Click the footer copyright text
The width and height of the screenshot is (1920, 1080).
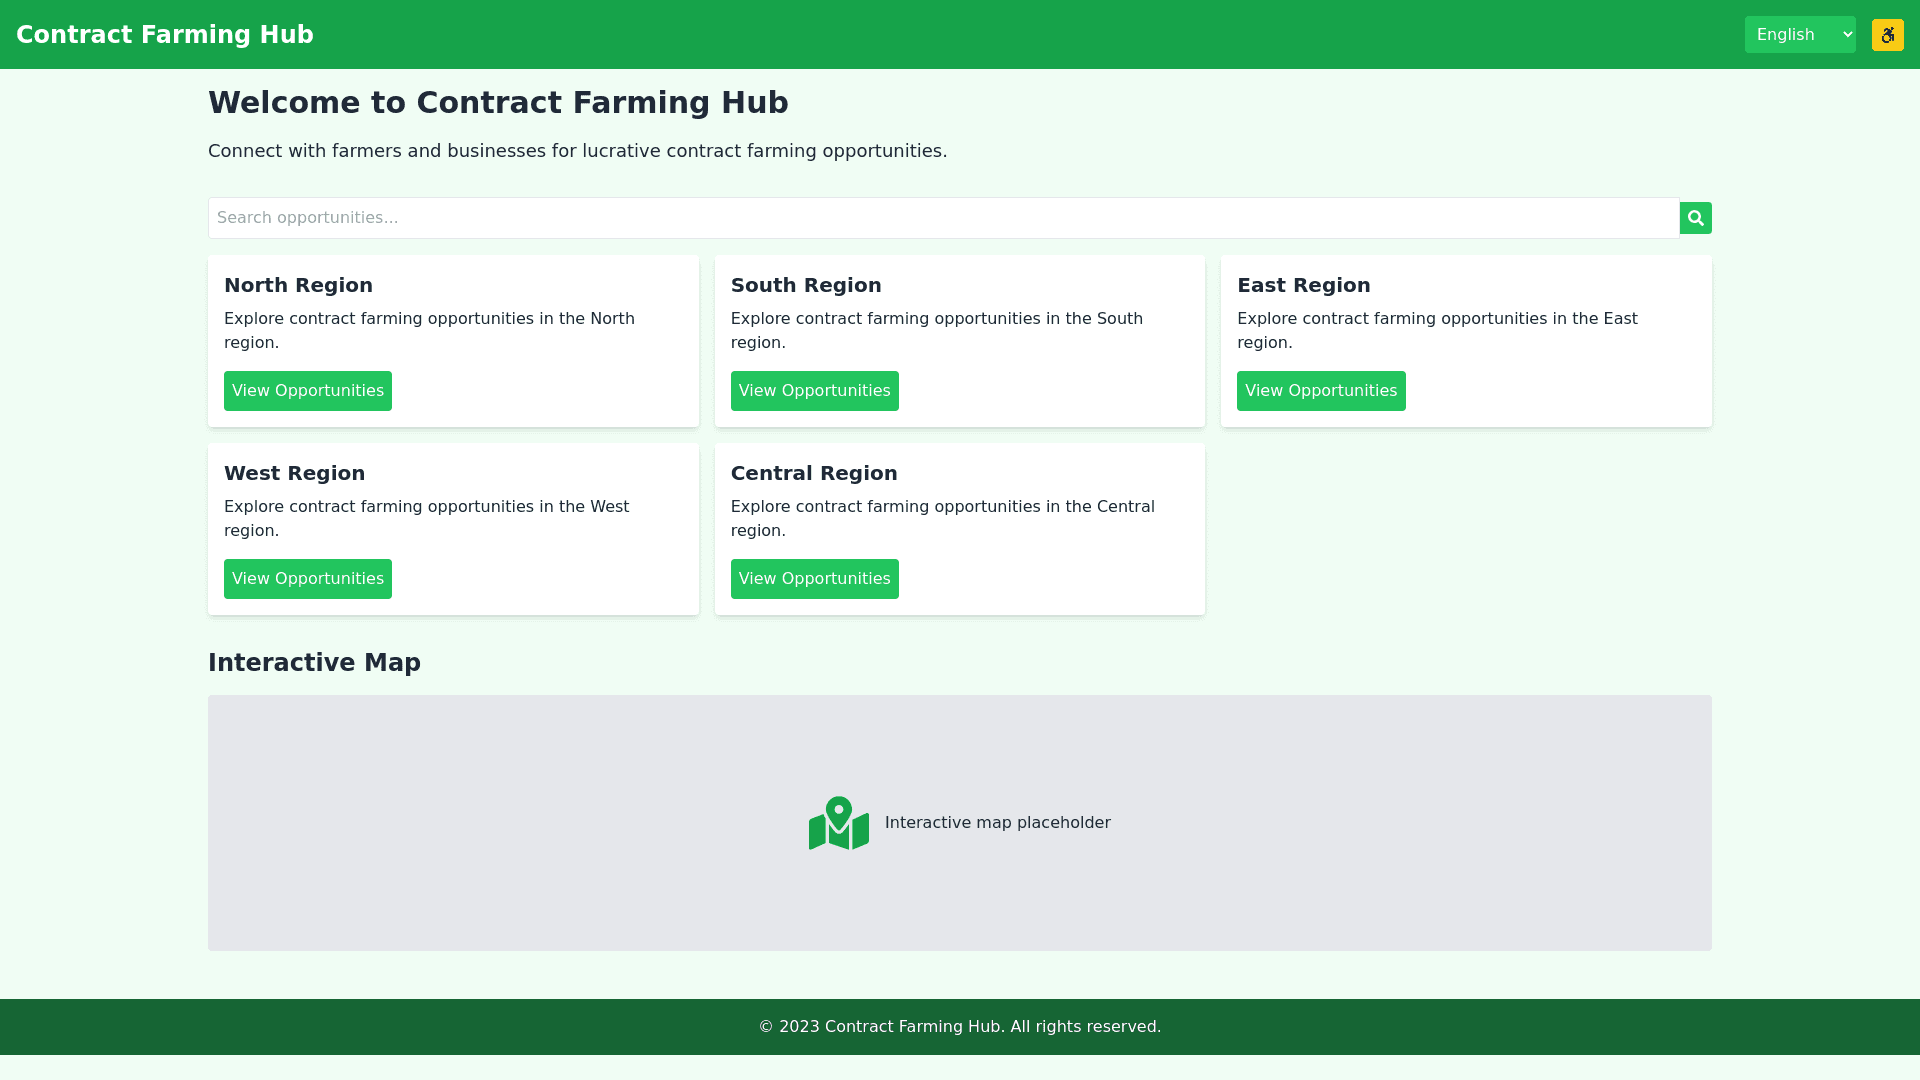tap(959, 1027)
